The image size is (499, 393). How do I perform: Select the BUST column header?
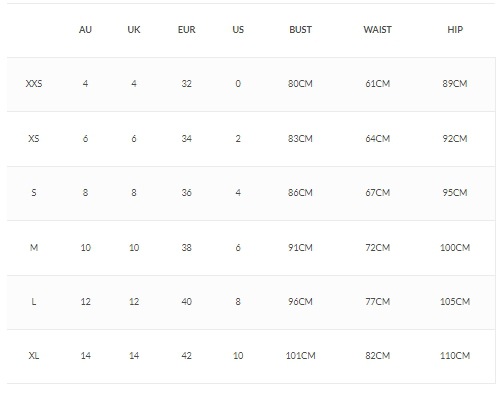(x=300, y=30)
